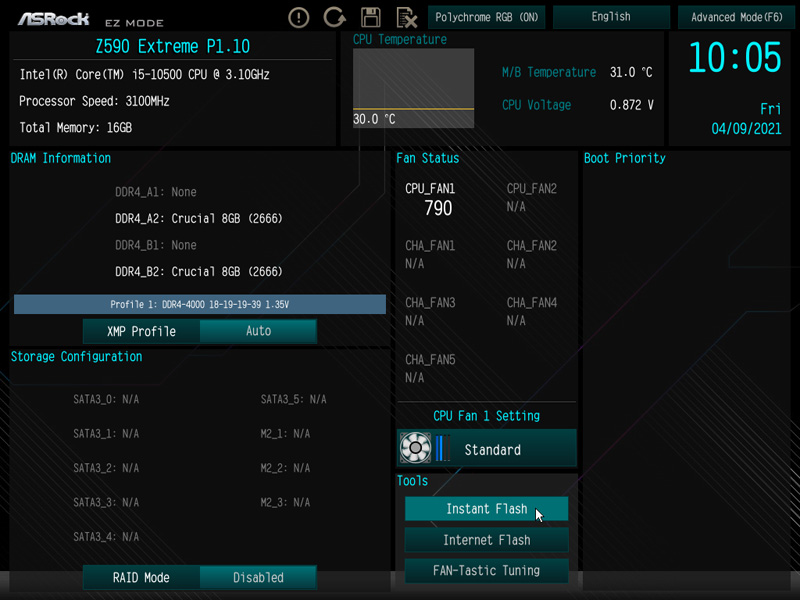This screenshot has width=800, height=600.
Task: Click the date 04/09/2021
Action: 746,129
